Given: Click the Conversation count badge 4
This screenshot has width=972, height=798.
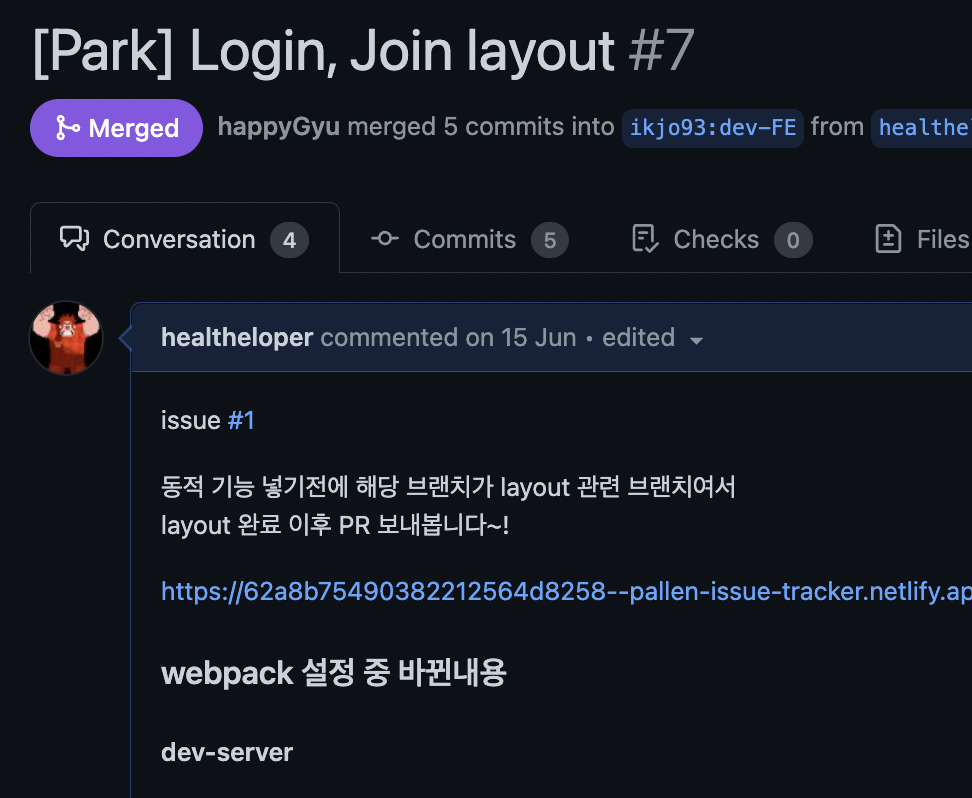Looking at the screenshot, I should 289,241.
